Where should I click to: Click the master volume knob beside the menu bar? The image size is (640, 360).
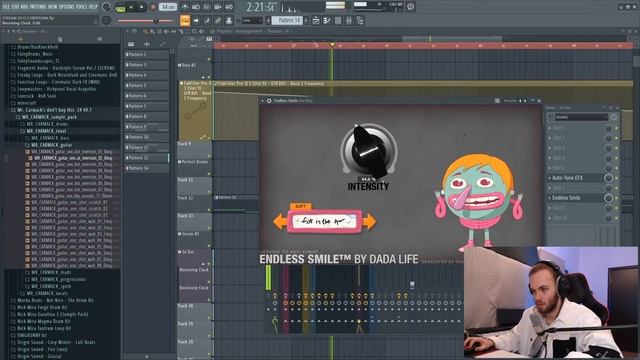pos(107,7)
